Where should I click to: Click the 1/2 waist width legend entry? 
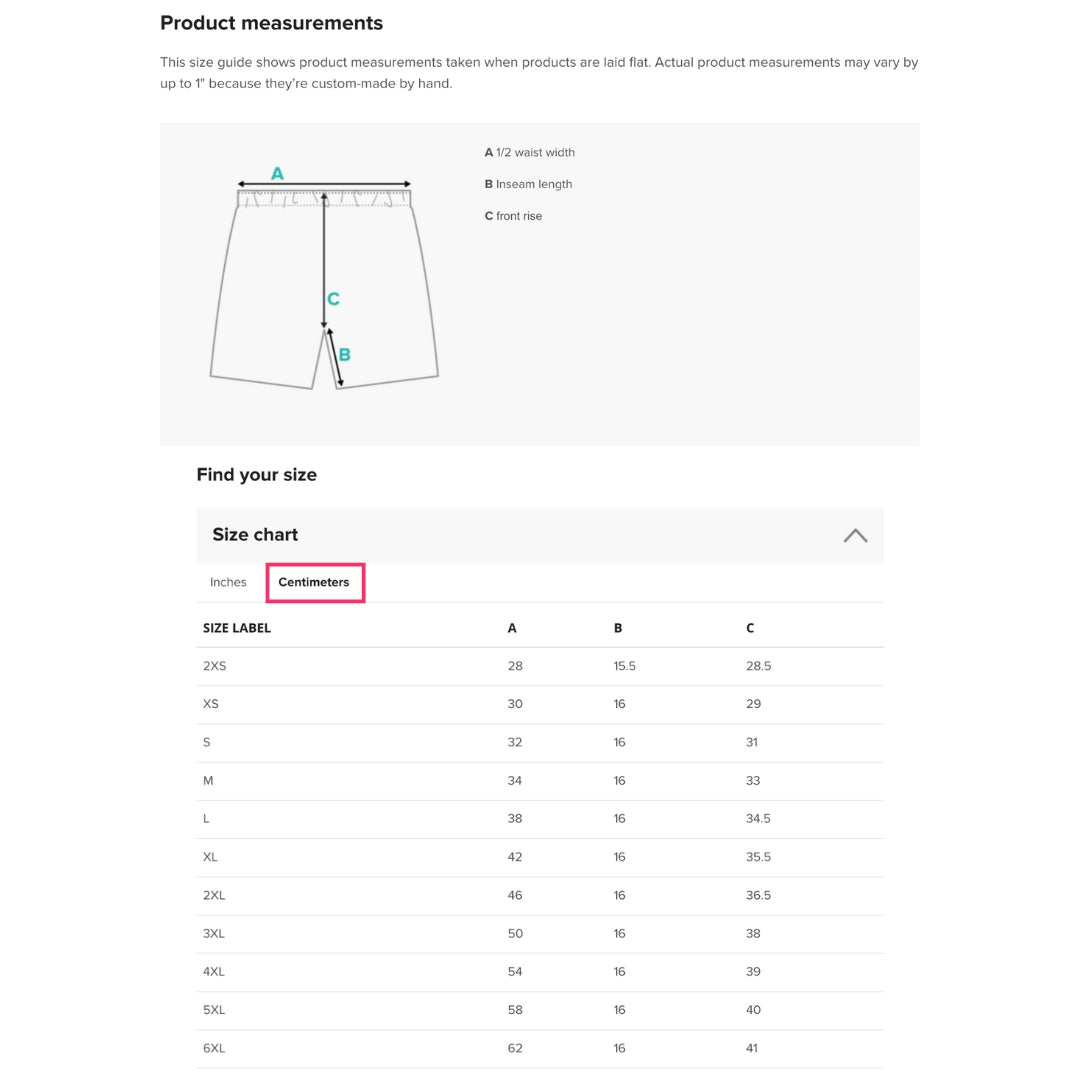[x=530, y=153]
